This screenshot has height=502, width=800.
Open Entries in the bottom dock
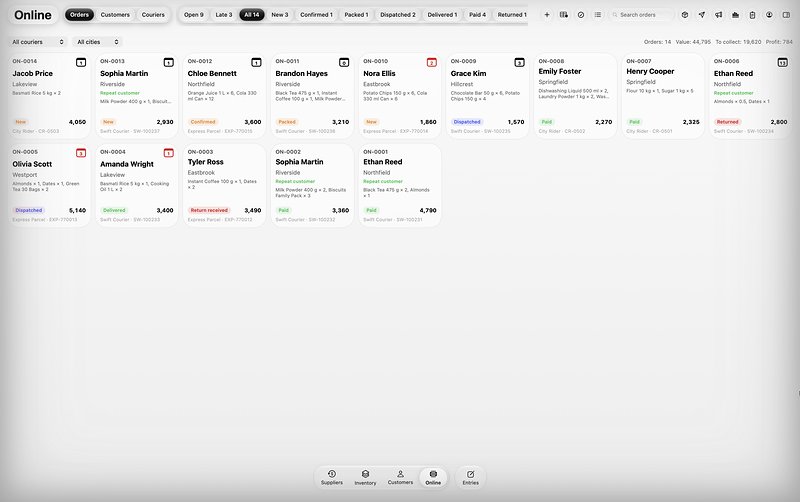470,478
